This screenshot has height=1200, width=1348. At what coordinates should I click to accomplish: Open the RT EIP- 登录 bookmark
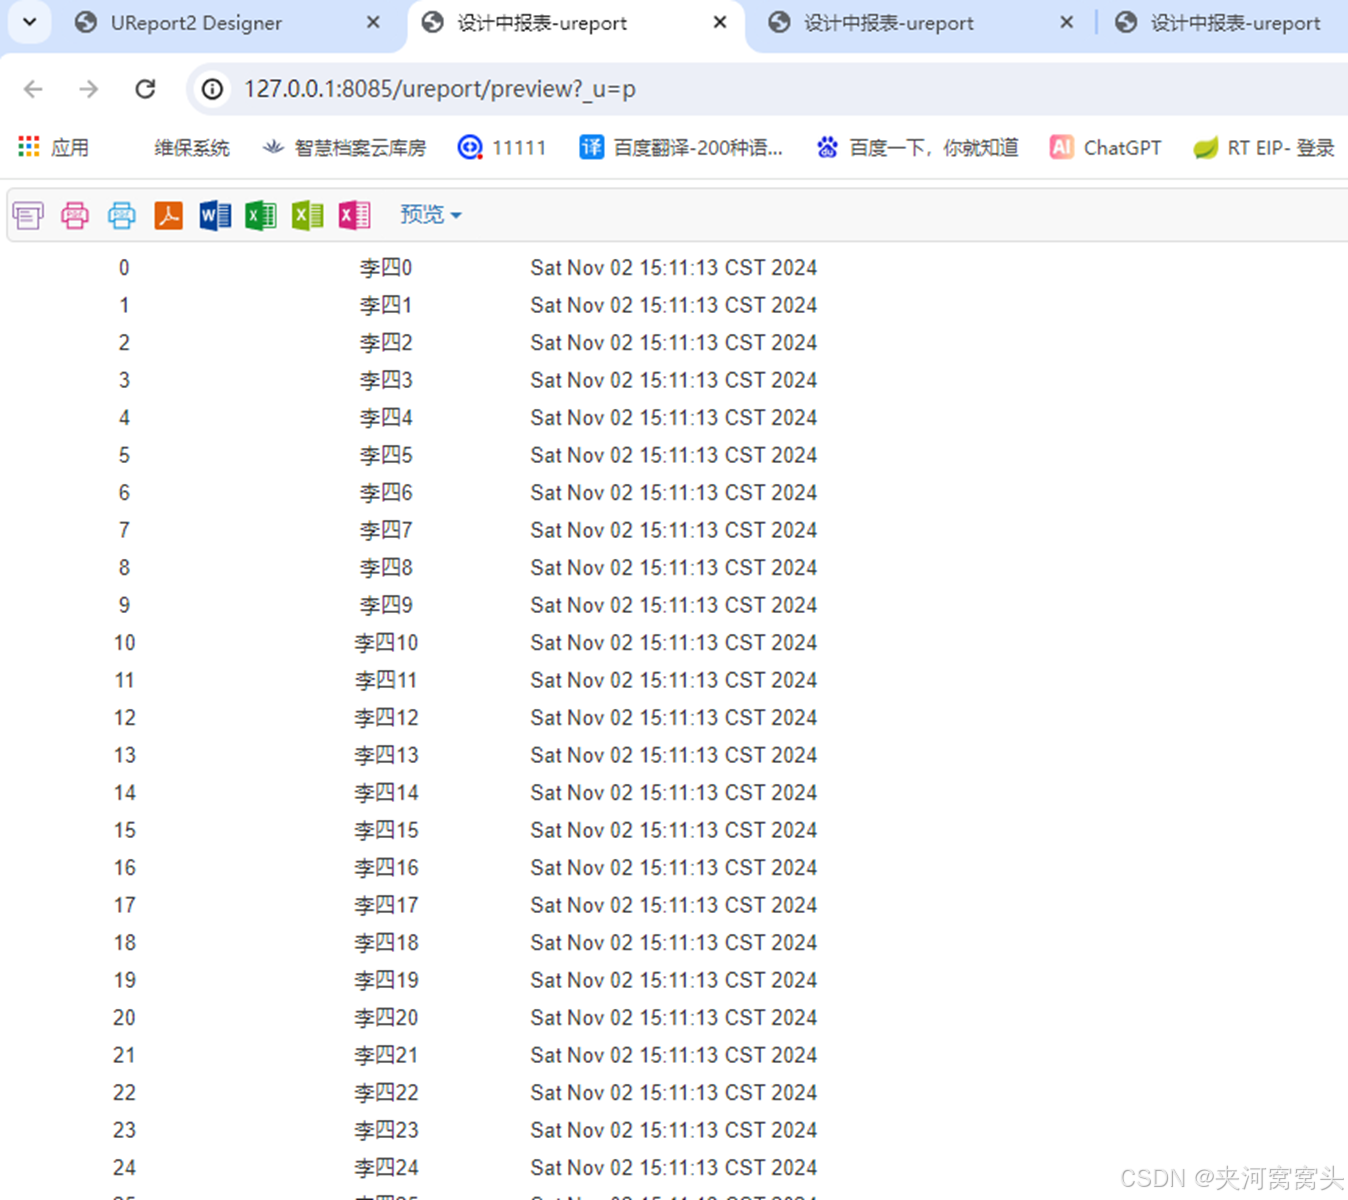(x=1264, y=148)
